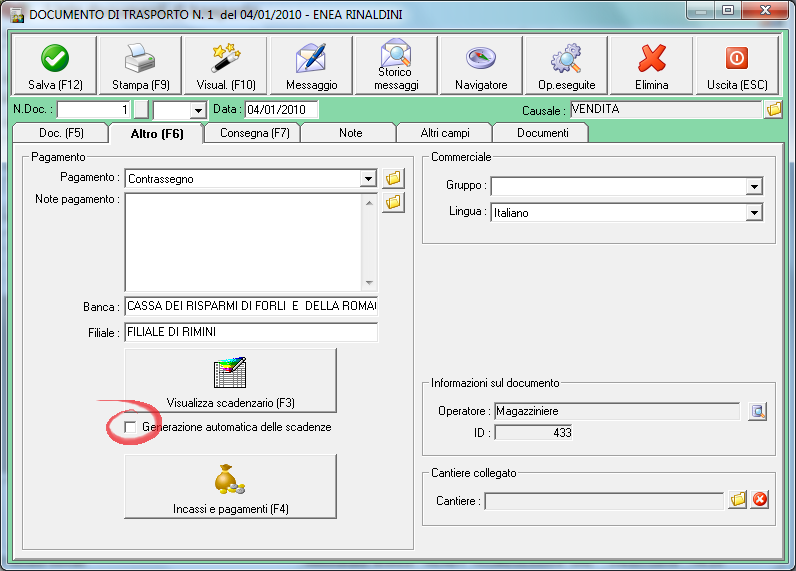
Task: Click search icon beside Operatore field
Action: pos(757,411)
